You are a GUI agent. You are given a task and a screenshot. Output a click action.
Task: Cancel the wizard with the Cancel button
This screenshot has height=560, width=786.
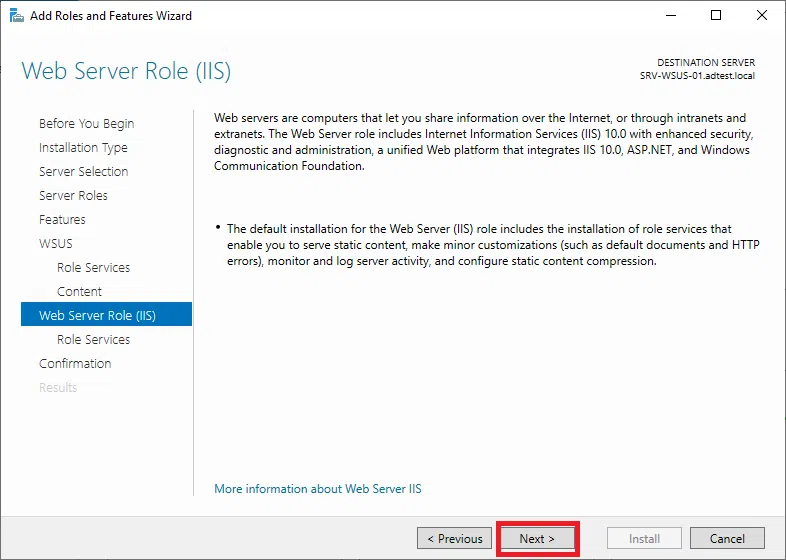pos(727,539)
